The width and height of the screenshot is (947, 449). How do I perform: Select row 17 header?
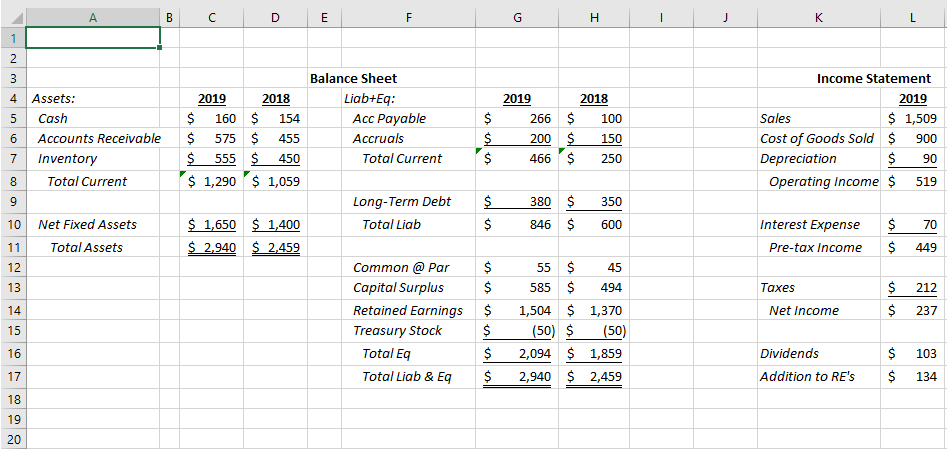tap(13, 376)
